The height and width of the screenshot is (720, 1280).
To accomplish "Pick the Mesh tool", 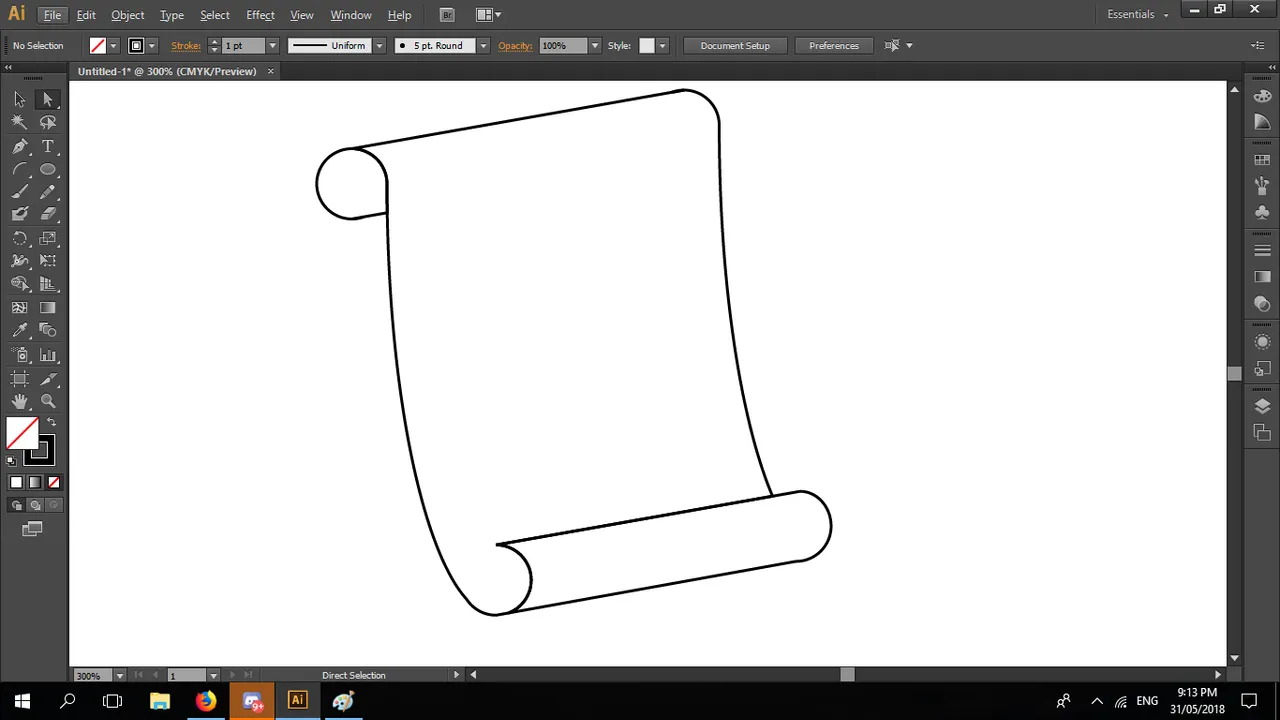I will coord(19,308).
